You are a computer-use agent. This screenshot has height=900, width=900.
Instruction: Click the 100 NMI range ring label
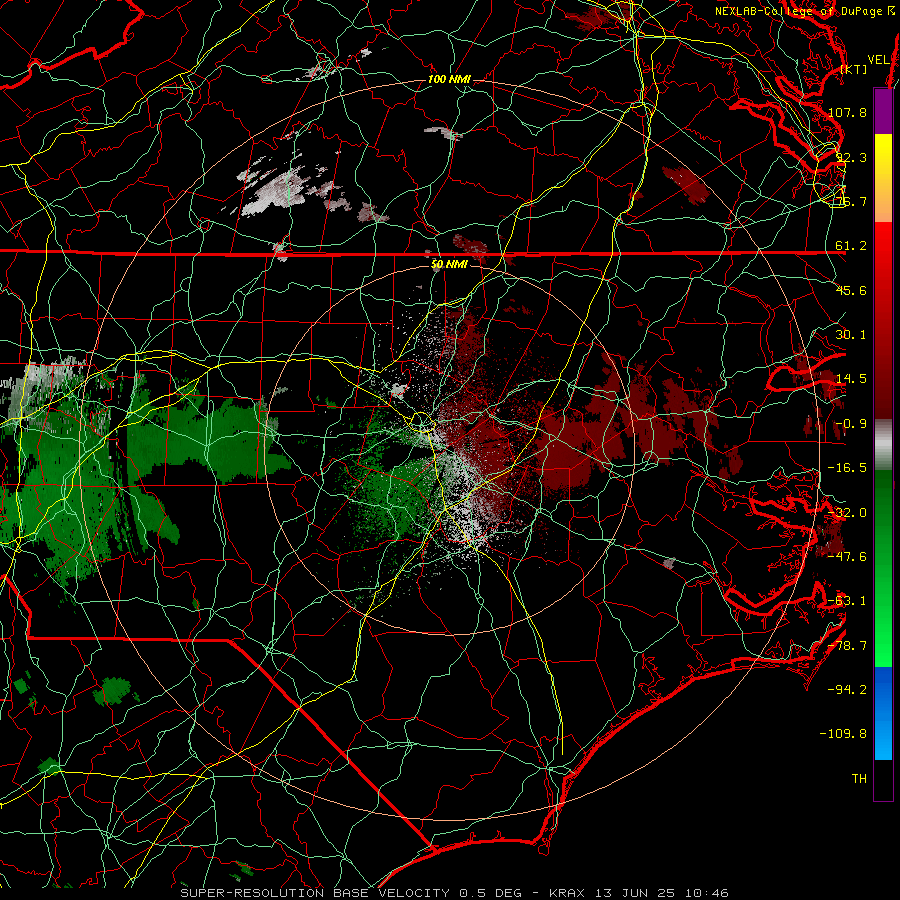point(449,79)
